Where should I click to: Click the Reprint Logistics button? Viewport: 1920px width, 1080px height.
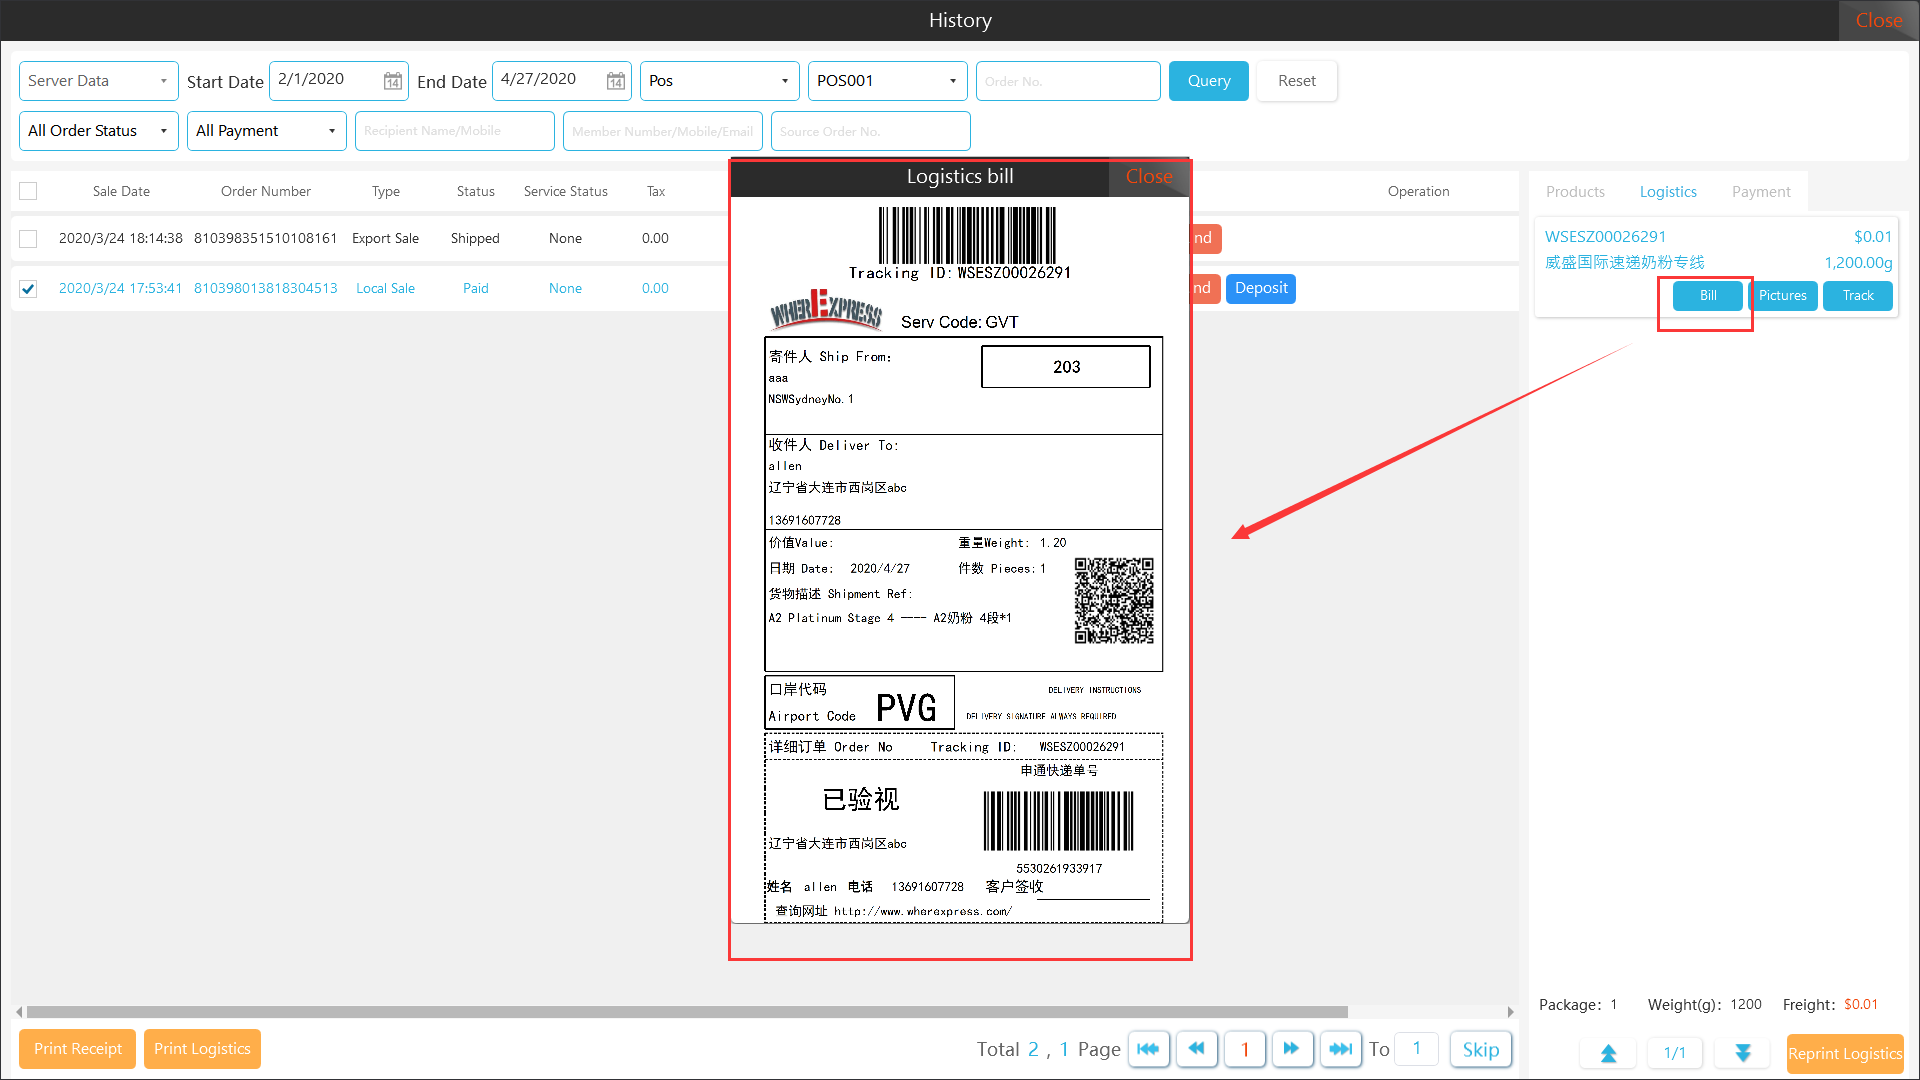(1844, 1054)
